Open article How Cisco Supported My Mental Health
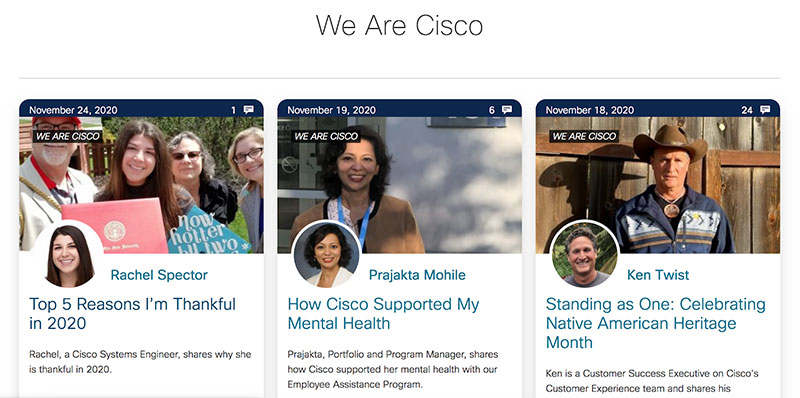 click(x=384, y=313)
